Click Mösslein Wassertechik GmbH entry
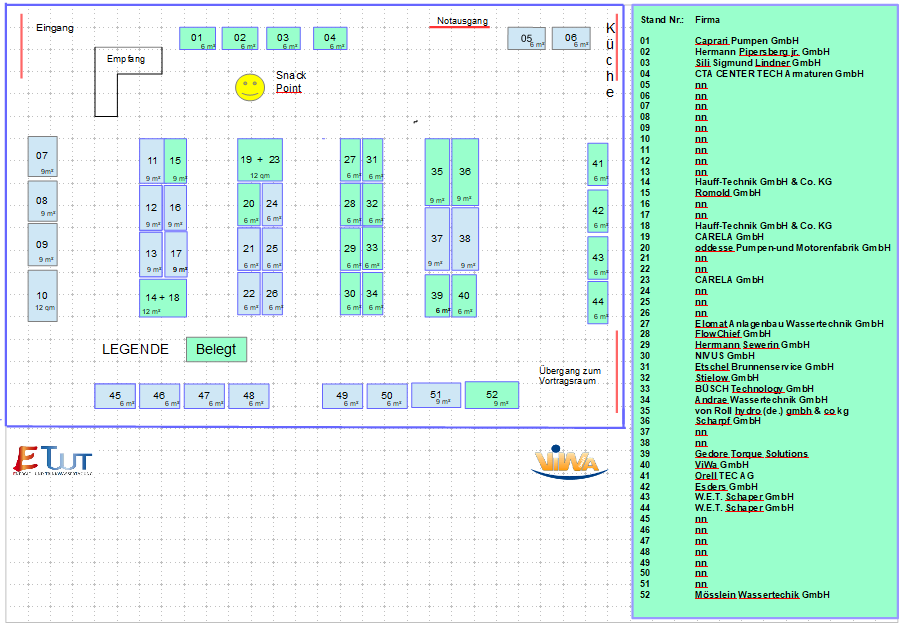Image resolution: width=905 pixels, height=630 pixels. (x=762, y=595)
